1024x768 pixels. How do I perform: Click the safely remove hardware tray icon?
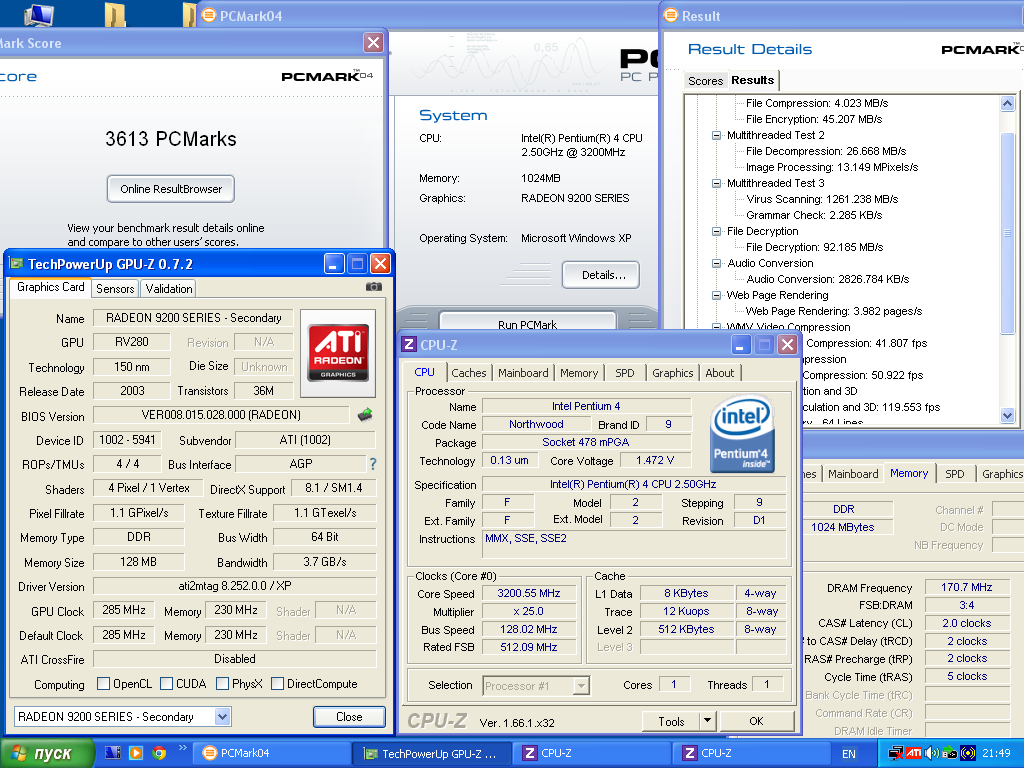949,753
